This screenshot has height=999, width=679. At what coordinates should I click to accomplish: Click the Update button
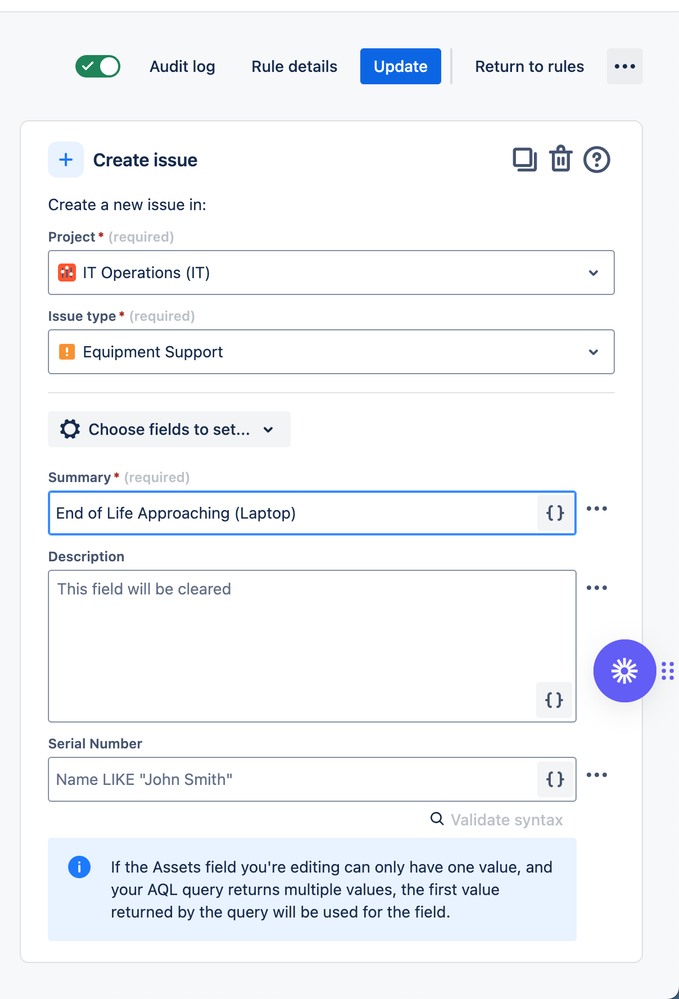pyautogui.click(x=401, y=66)
